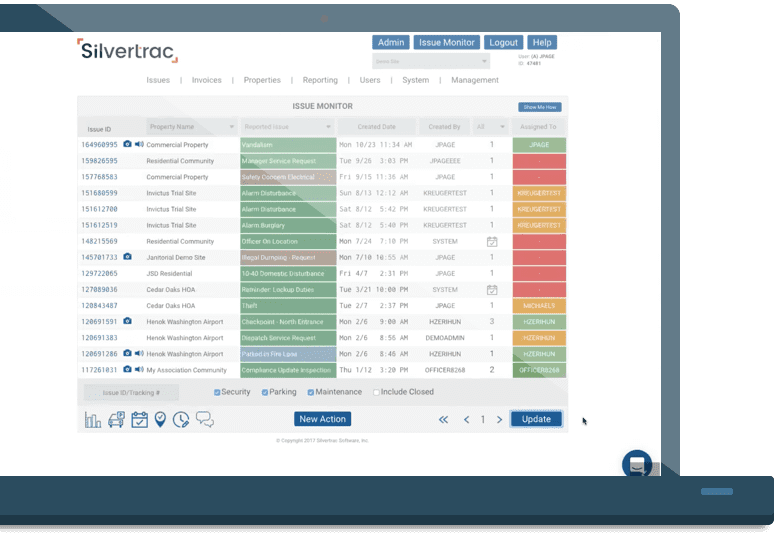This screenshot has height=538, width=777.
Task: Click the Show Me How button
Action: click(540, 107)
